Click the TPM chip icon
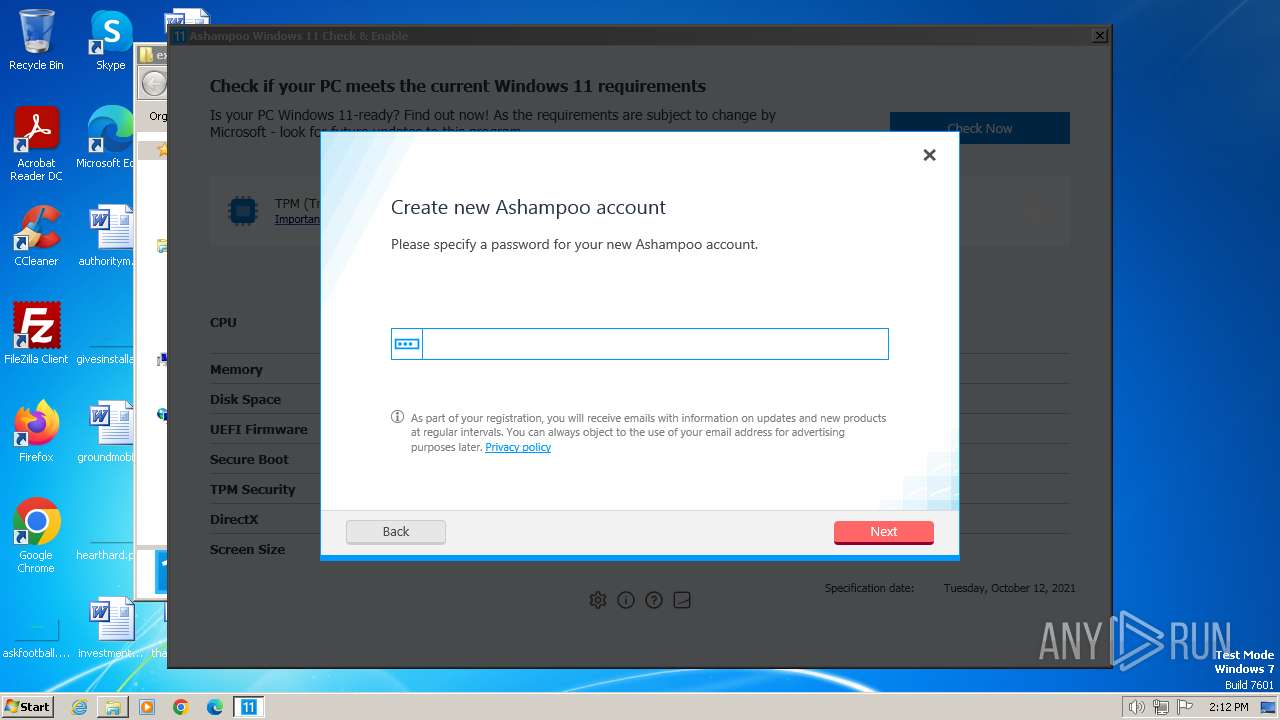1280x720 pixels. [243, 210]
